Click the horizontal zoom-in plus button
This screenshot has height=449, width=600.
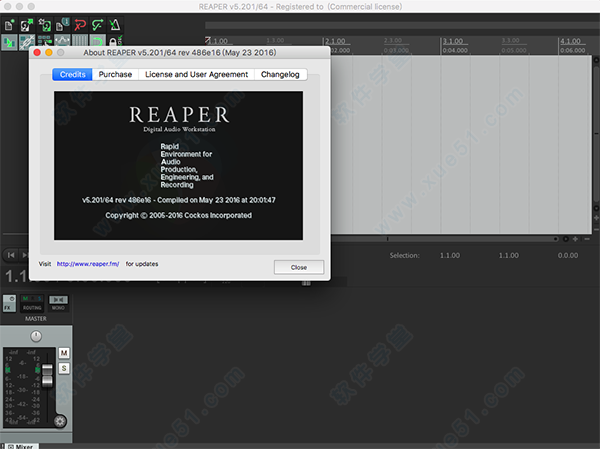click(x=575, y=239)
